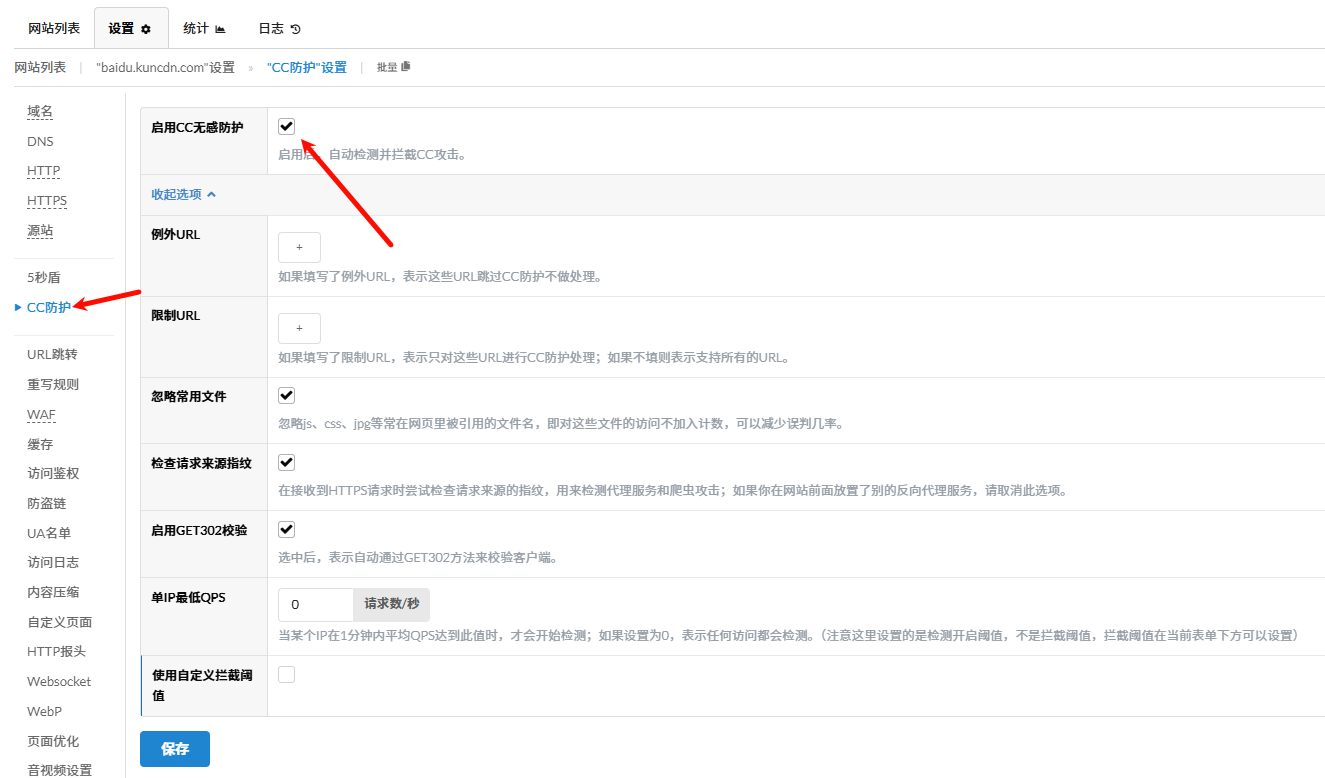Uncheck 启用CC无感防护 checkbox
The image size is (1325, 778).
tap(286, 126)
